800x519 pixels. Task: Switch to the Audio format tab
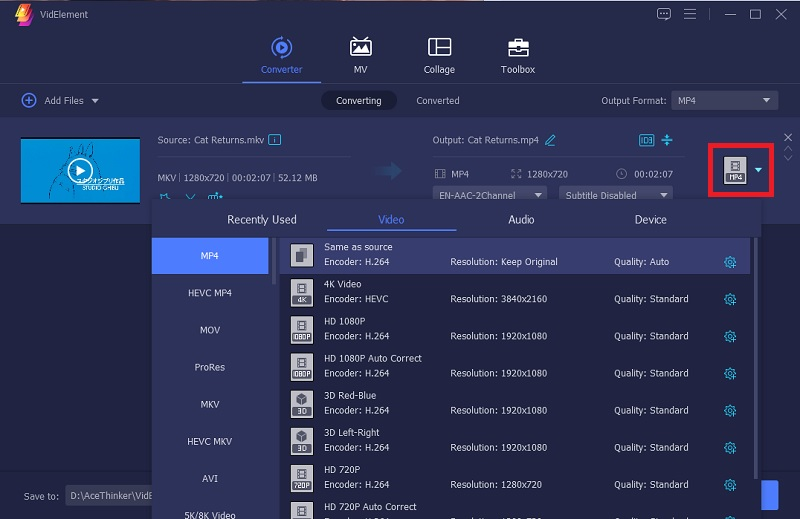coord(521,219)
